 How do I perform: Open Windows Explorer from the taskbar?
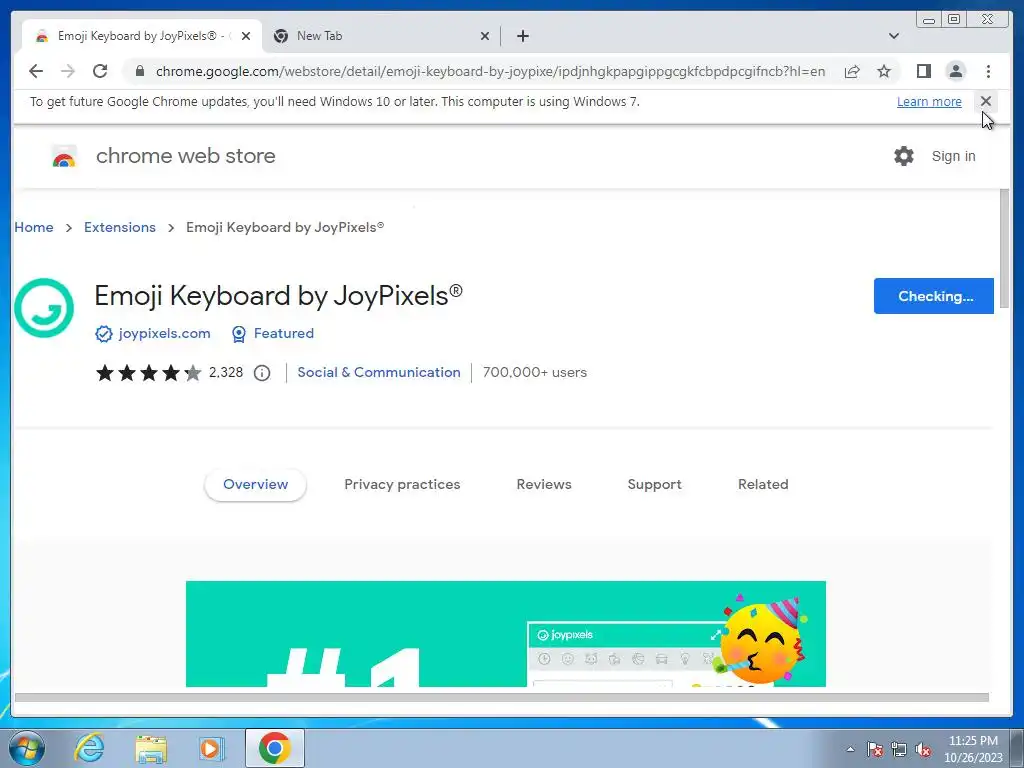coord(151,748)
